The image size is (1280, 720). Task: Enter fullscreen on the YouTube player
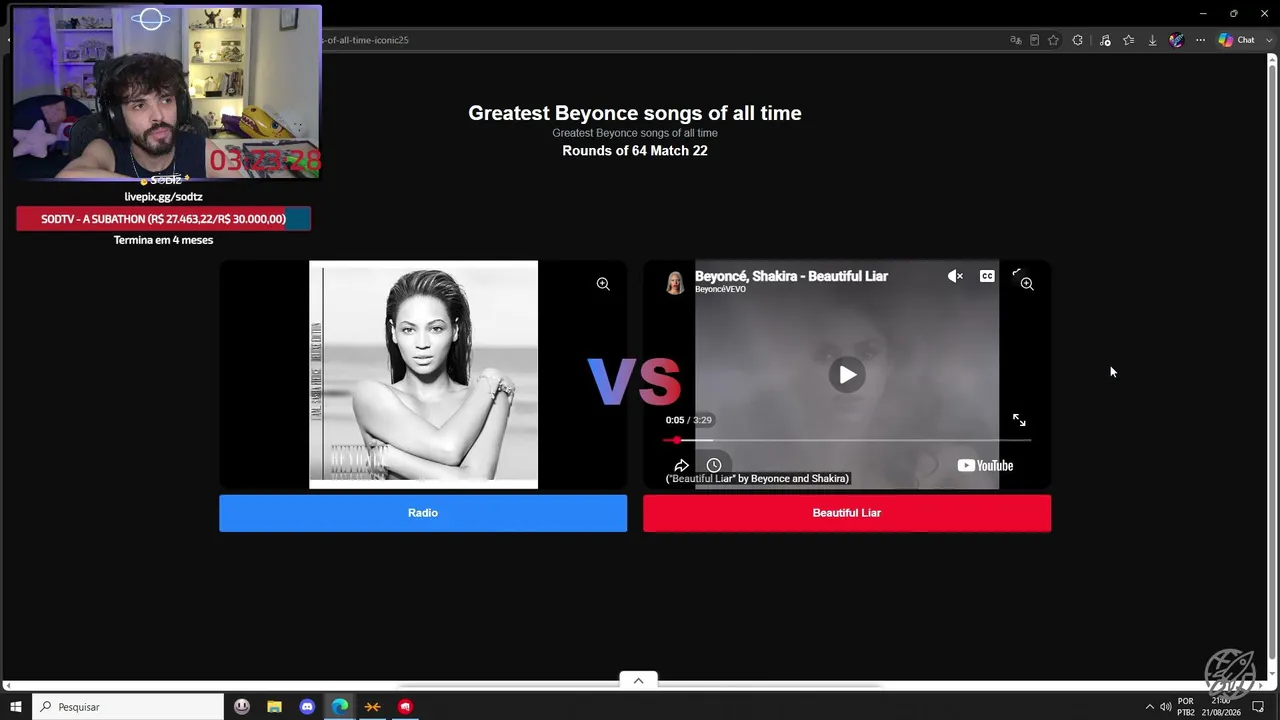tap(1019, 420)
